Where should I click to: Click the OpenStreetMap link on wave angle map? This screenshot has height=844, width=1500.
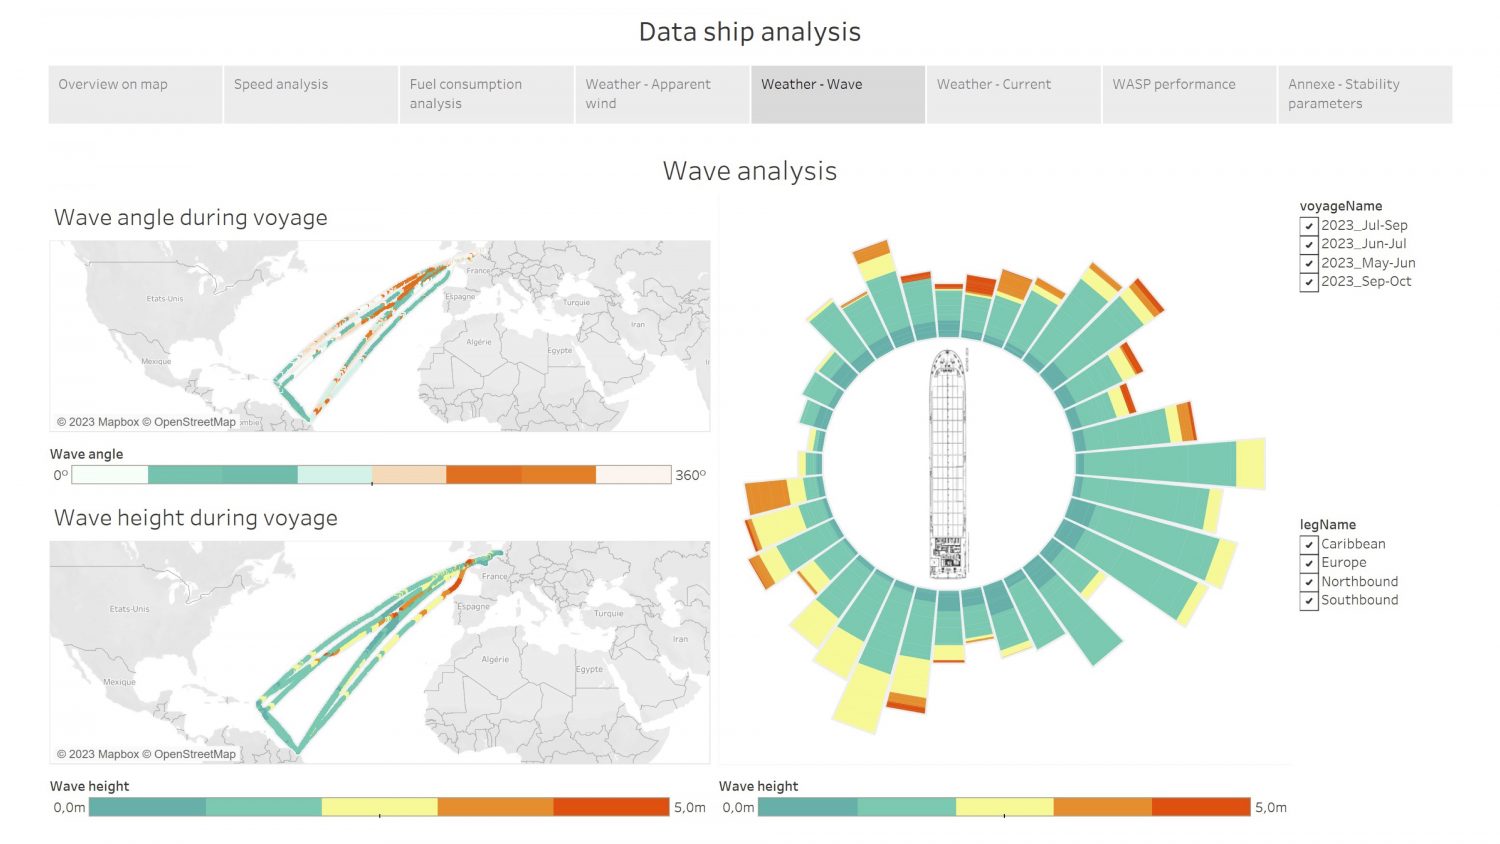194,422
